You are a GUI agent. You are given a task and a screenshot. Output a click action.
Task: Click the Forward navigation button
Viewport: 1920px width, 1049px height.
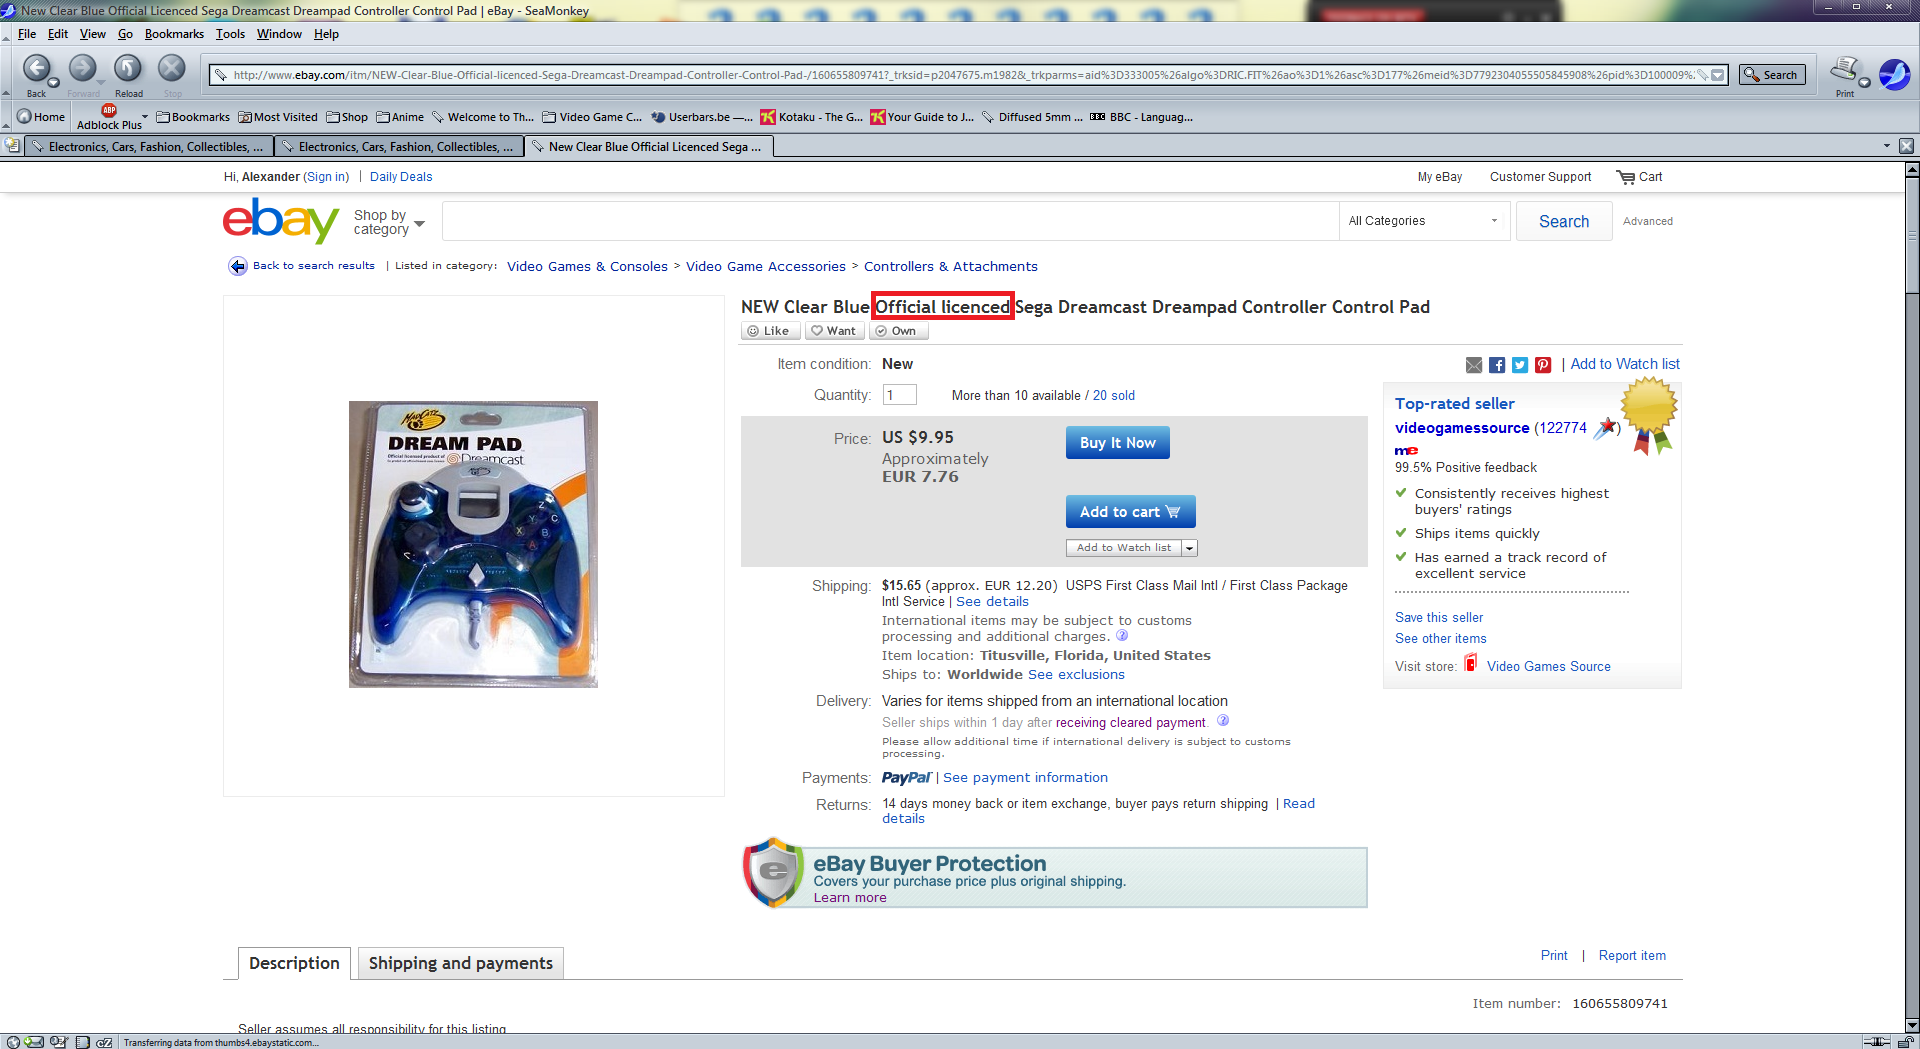tap(83, 69)
